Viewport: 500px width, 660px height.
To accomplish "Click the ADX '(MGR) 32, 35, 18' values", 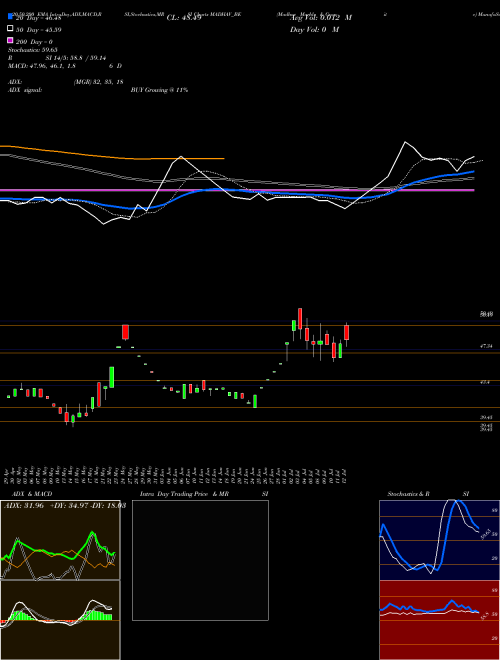I will pos(98,82).
